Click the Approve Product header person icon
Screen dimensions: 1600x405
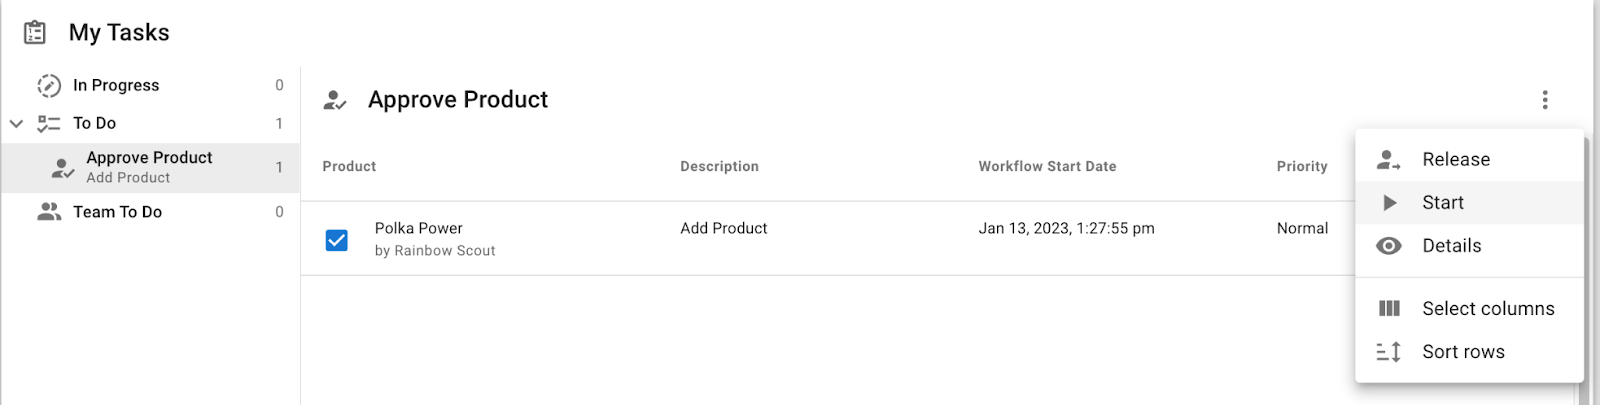335,100
